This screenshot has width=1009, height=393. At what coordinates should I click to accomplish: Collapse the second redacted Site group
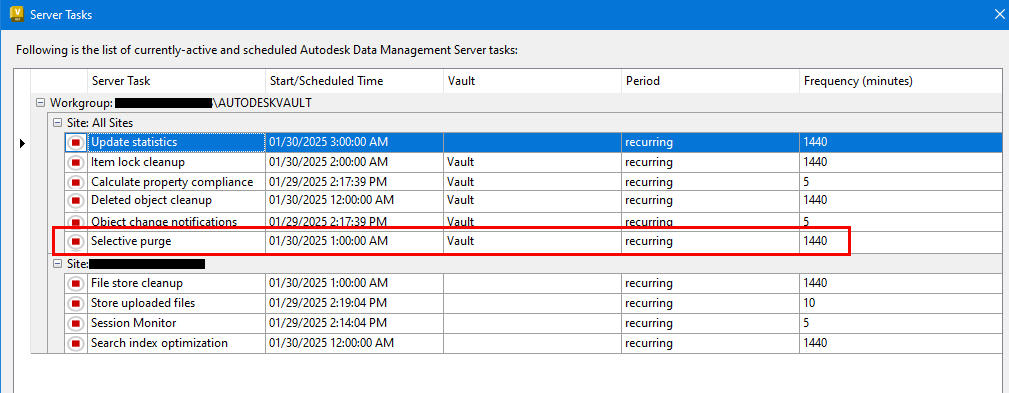pos(57,264)
